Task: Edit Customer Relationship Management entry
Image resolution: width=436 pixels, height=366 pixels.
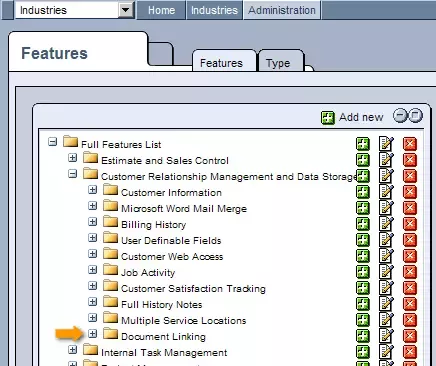Action: click(x=386, y=176)
